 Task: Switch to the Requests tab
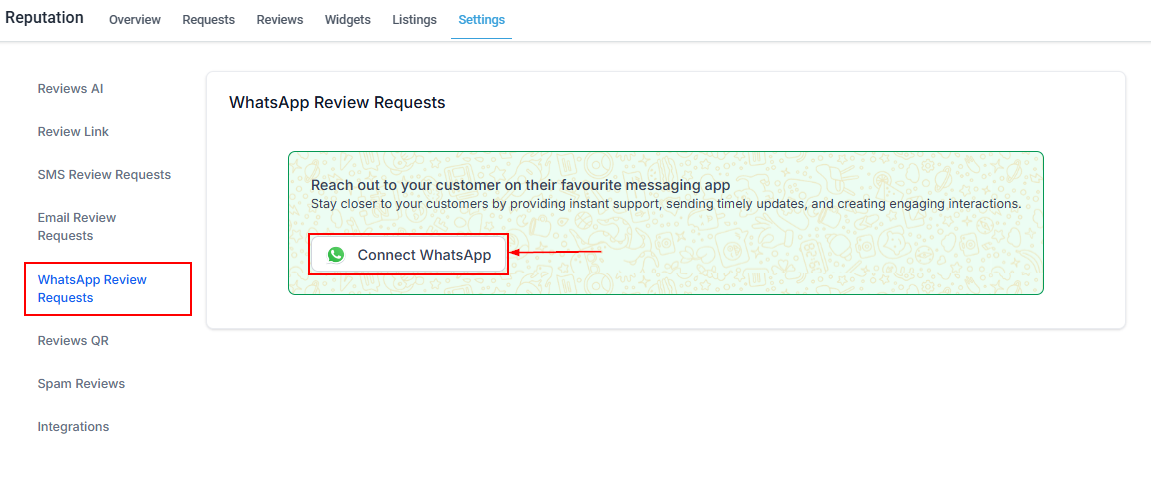pyautogui.click(x=208, y=20)
